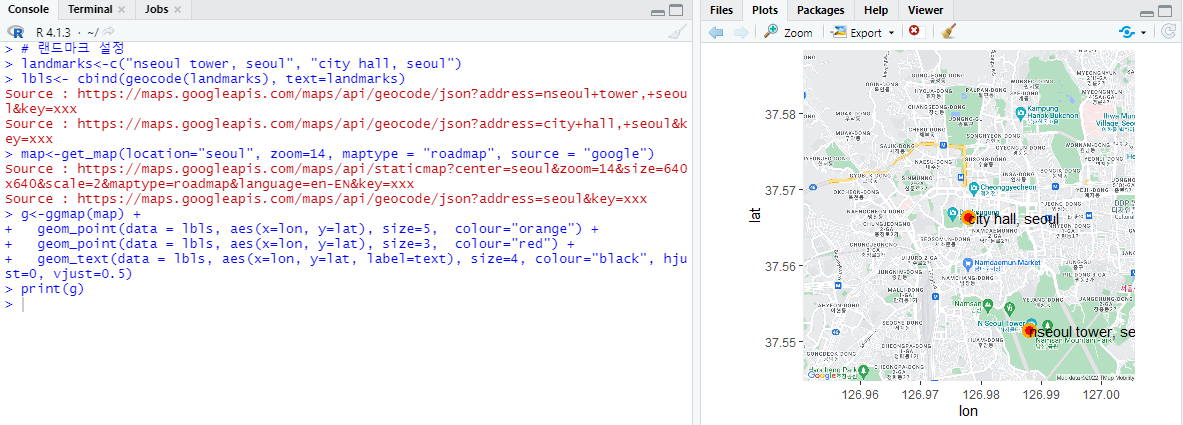1183x425 pixels.
Task: Click the 'lat' axis title
Action: (x=755, y=215)
